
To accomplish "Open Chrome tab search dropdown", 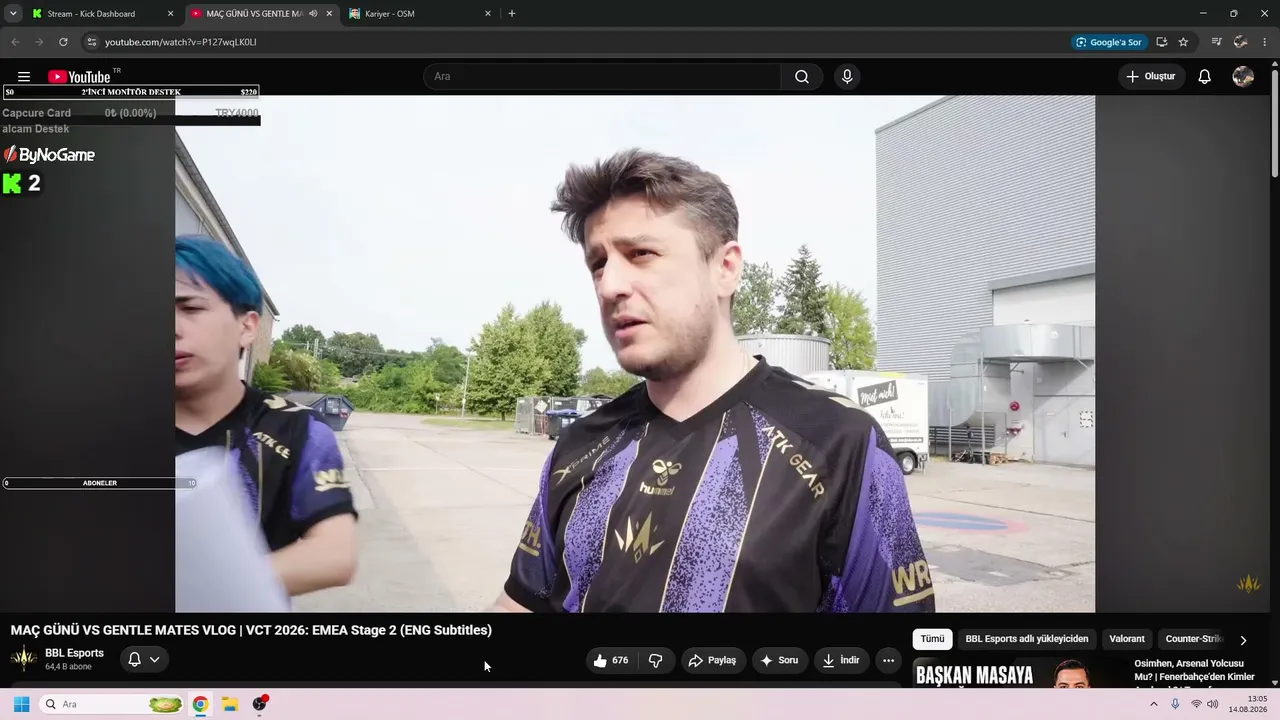I will coord(13,14).
